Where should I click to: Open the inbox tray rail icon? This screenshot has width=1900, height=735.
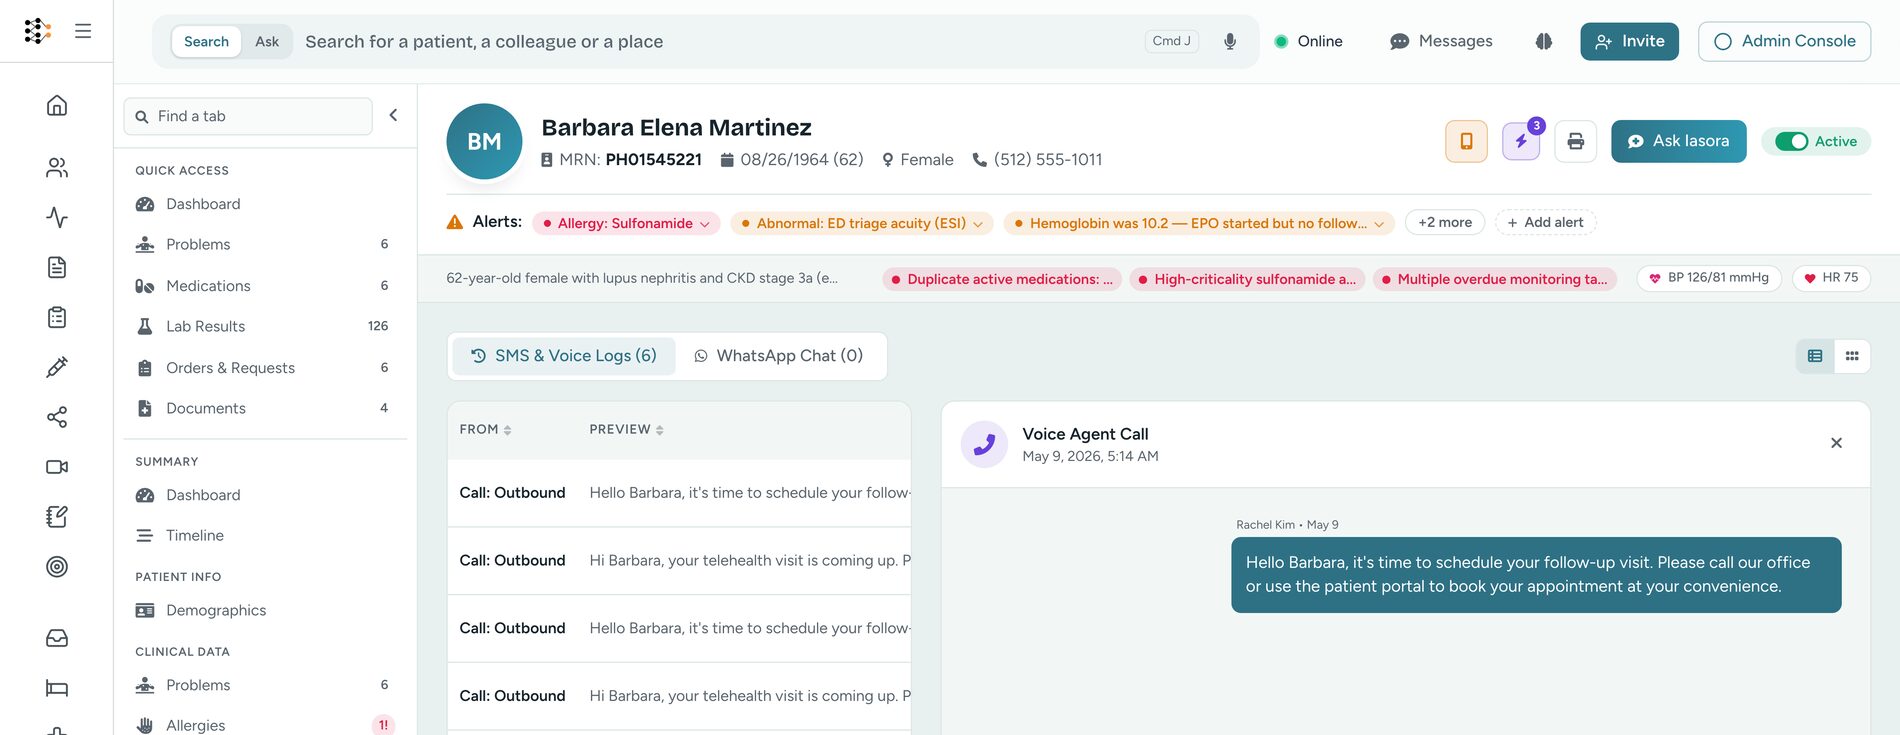click(x=57, y=638)
